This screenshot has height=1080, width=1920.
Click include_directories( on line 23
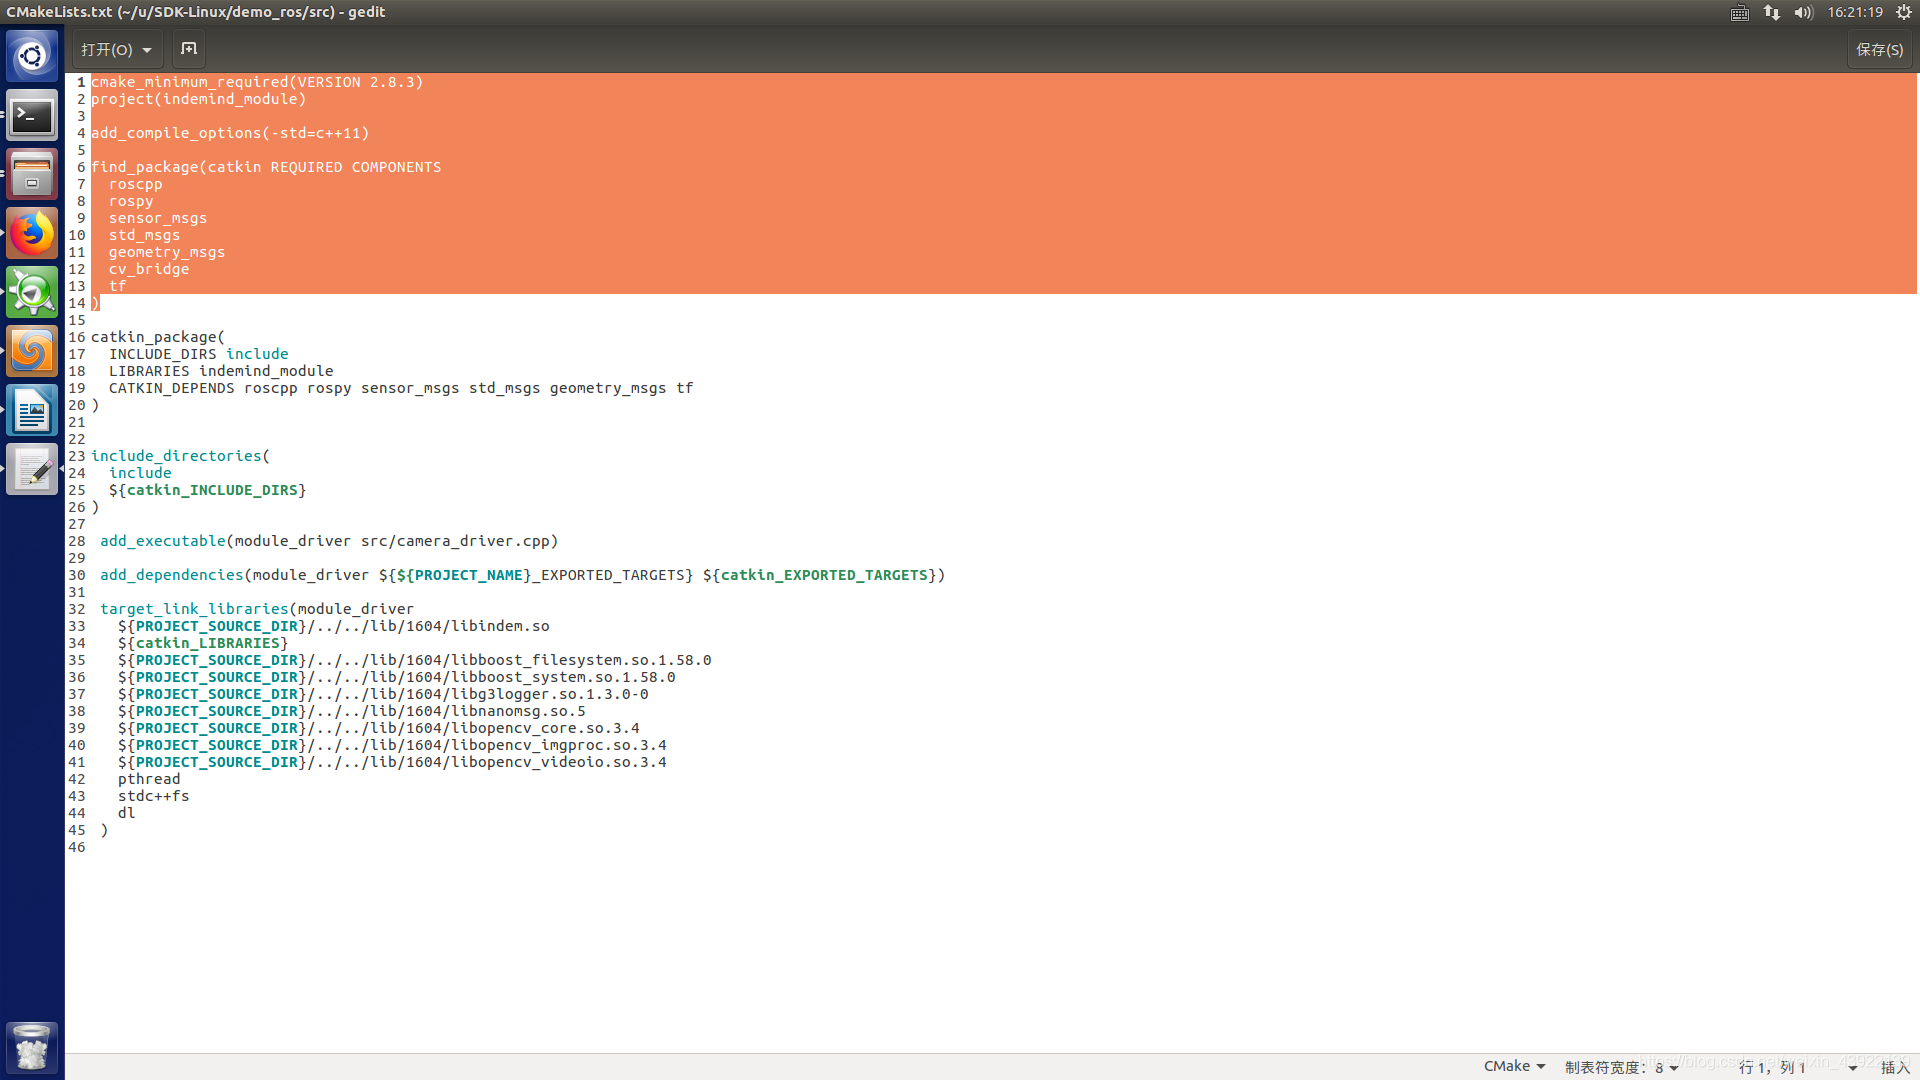pos(180,456)
